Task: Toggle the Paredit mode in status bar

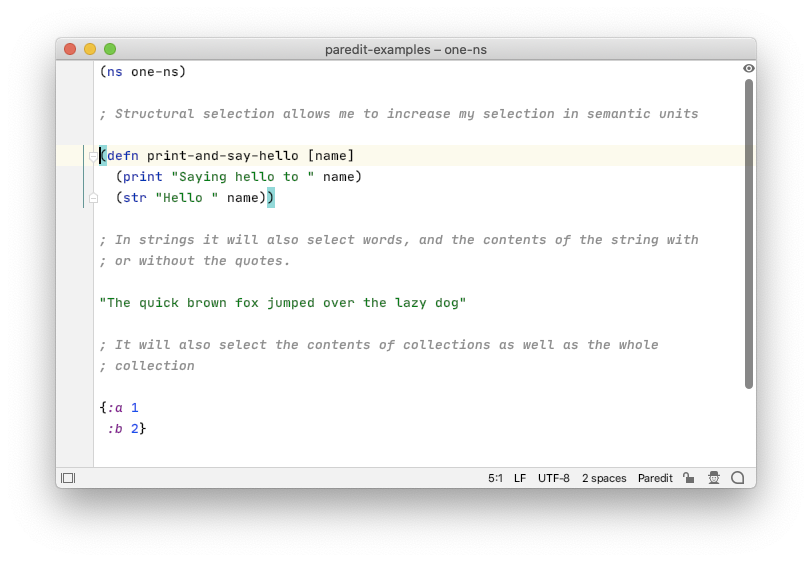Action: [655, 478]
